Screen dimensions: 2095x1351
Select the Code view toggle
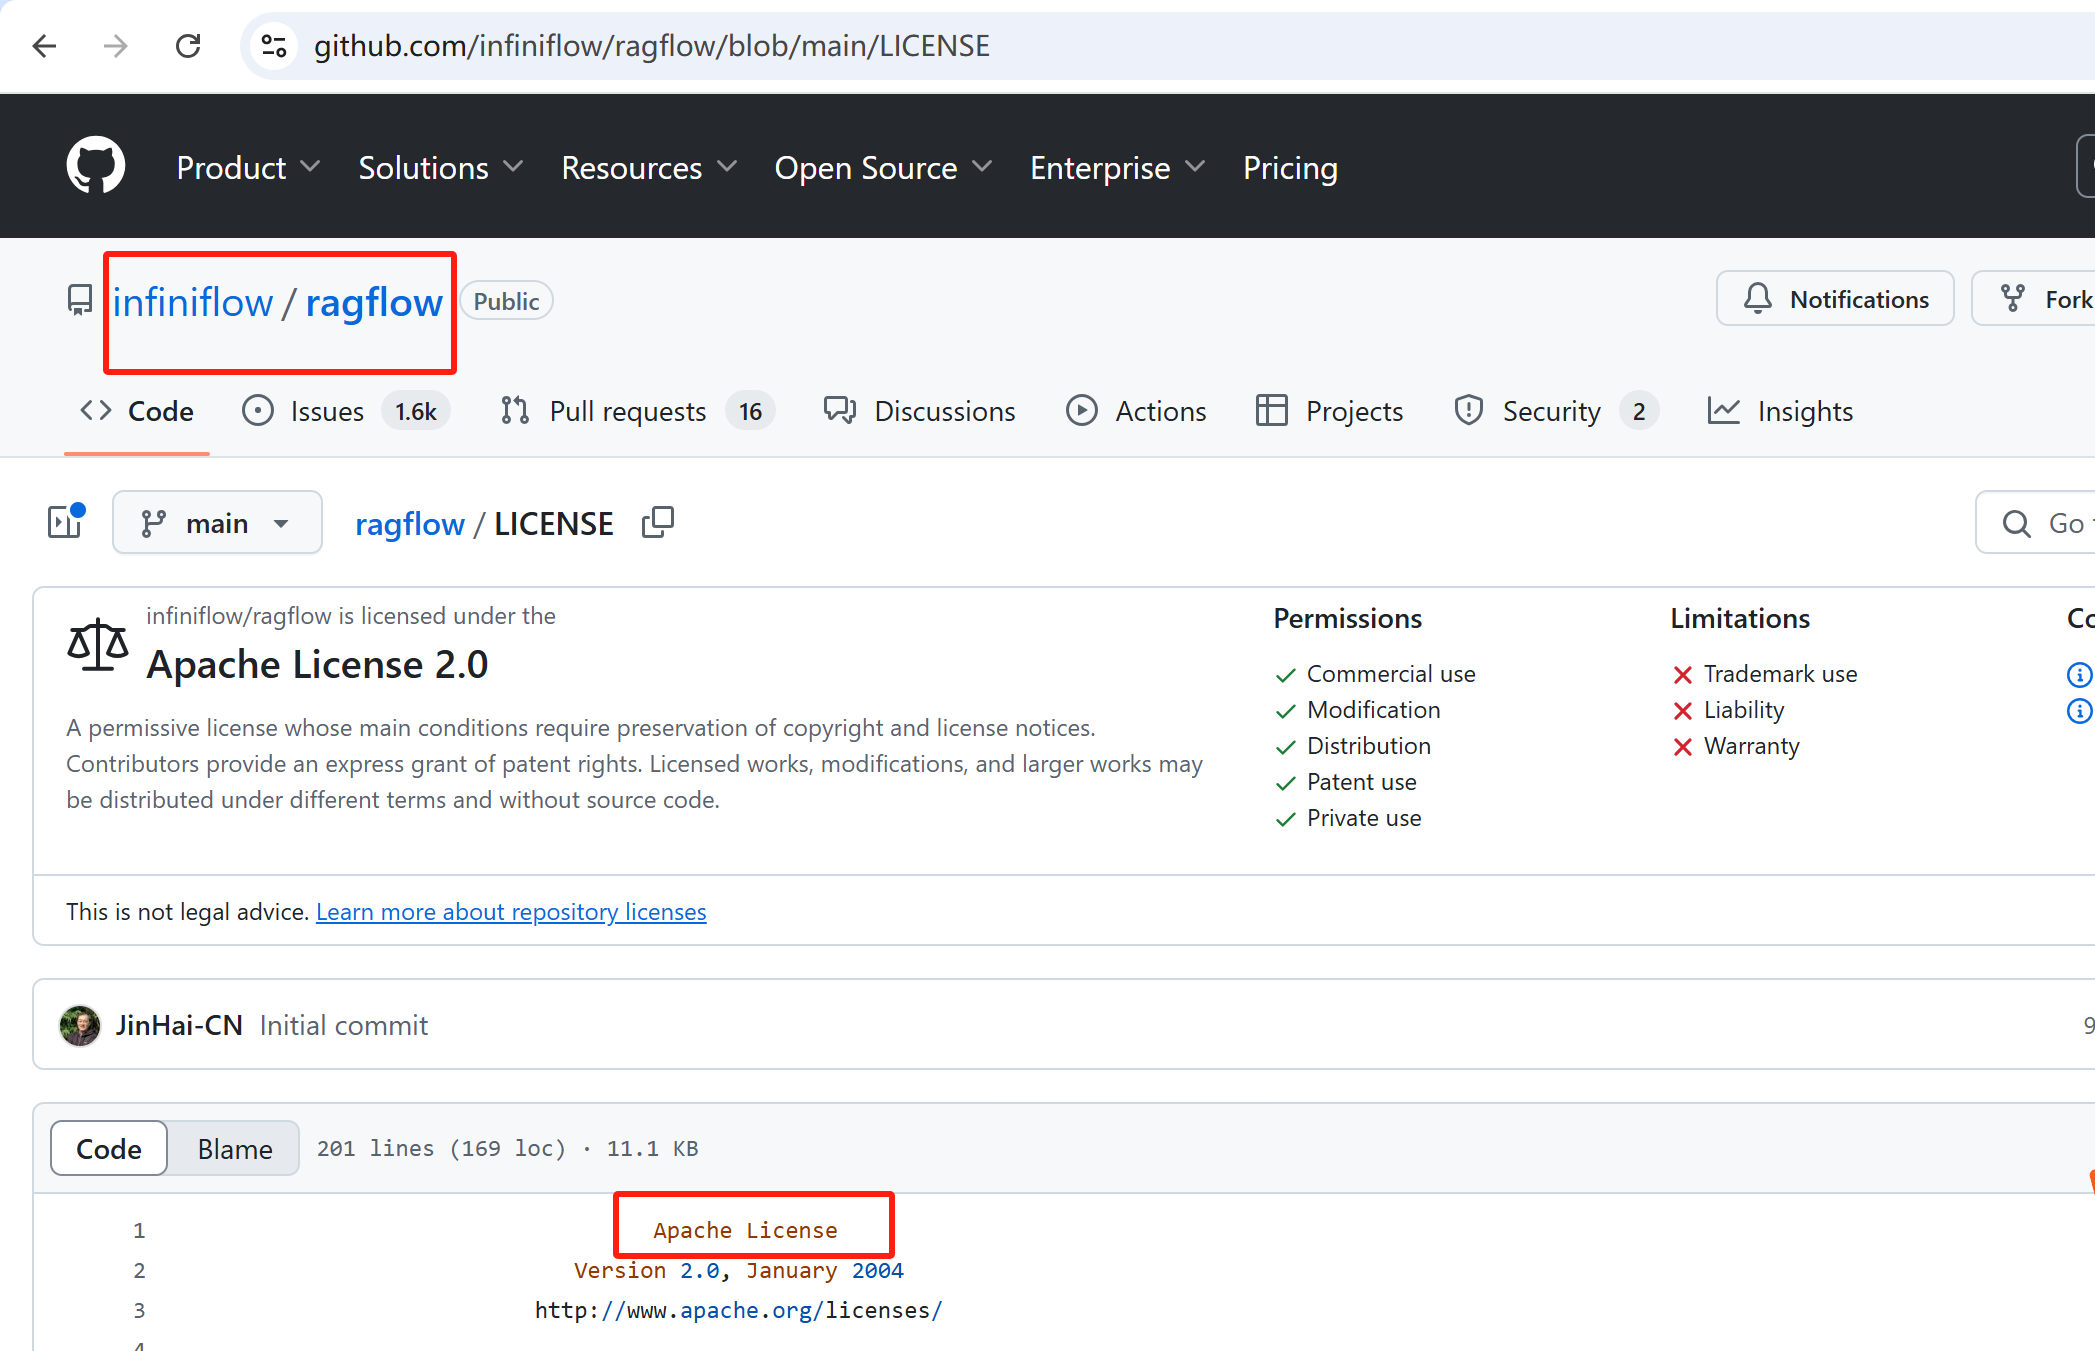coord(109,1149)
